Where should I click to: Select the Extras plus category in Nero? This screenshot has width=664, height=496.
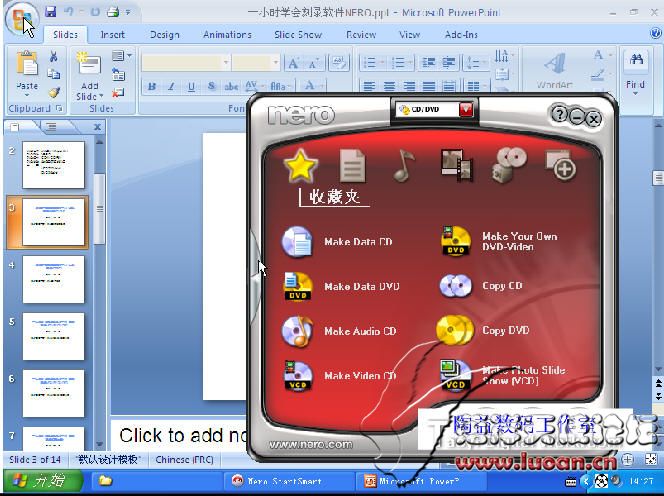pyautogui.click(x=561, y=165)
